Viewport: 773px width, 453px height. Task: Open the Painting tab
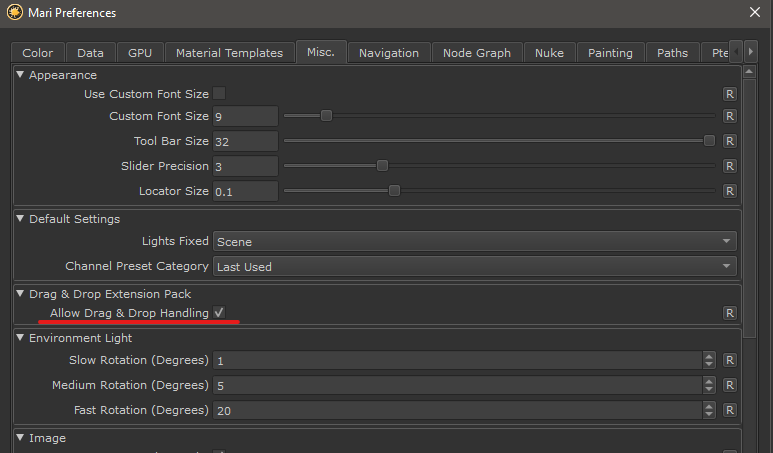click(x=610, y=53)
